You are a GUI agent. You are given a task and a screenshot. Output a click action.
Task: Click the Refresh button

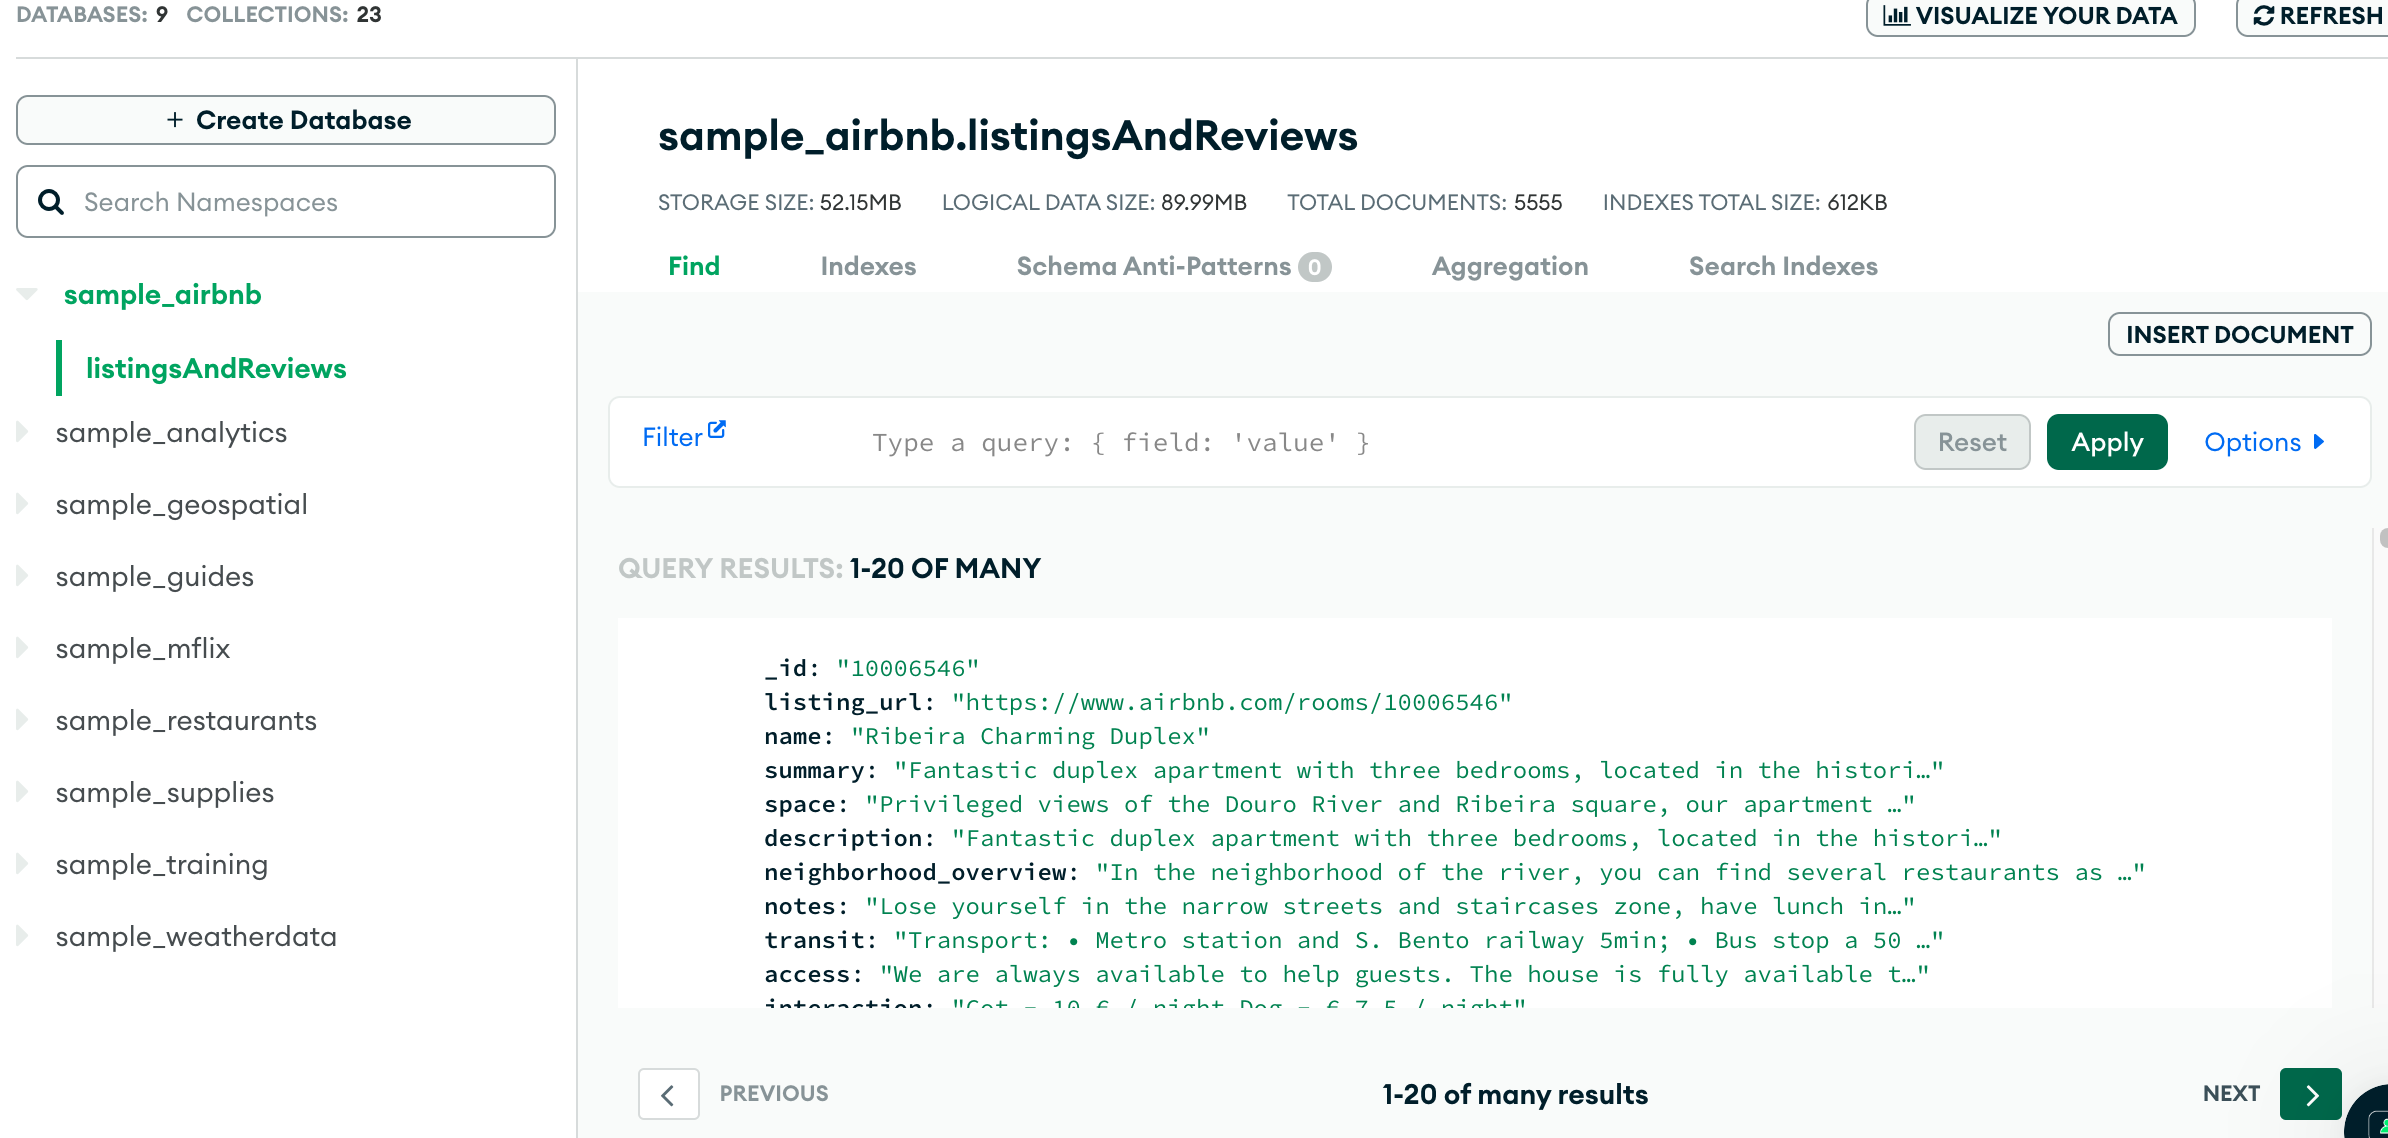pos(2314,16)
